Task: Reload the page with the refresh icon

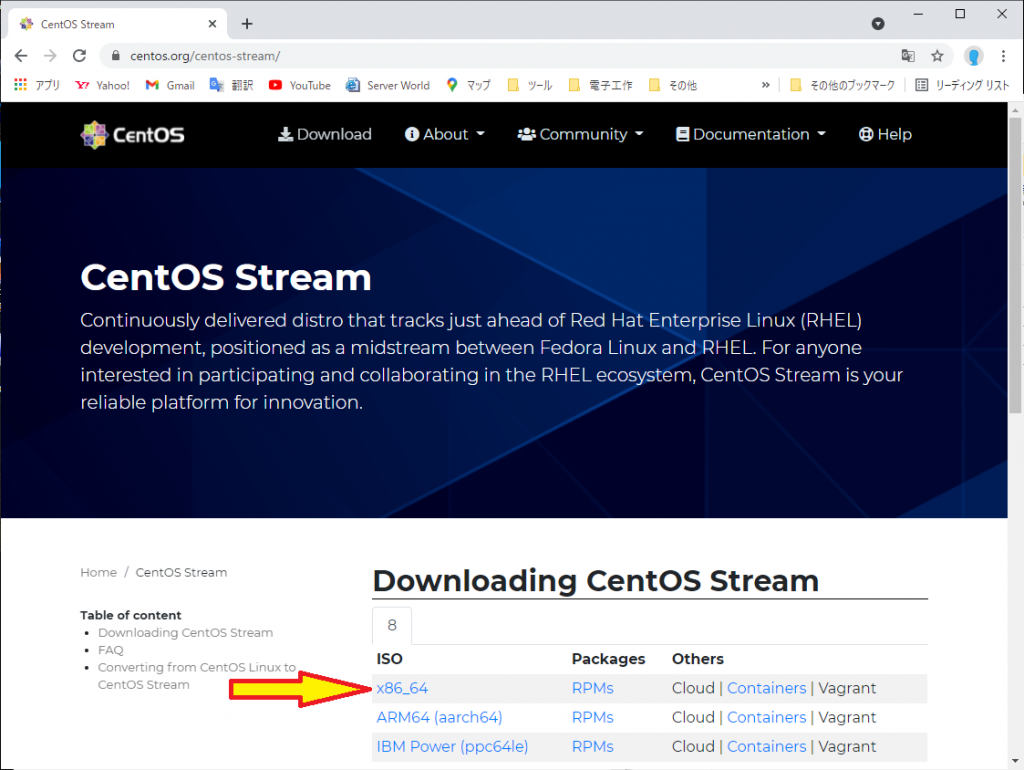Action: pyautogui.click(x=80, y=56)
